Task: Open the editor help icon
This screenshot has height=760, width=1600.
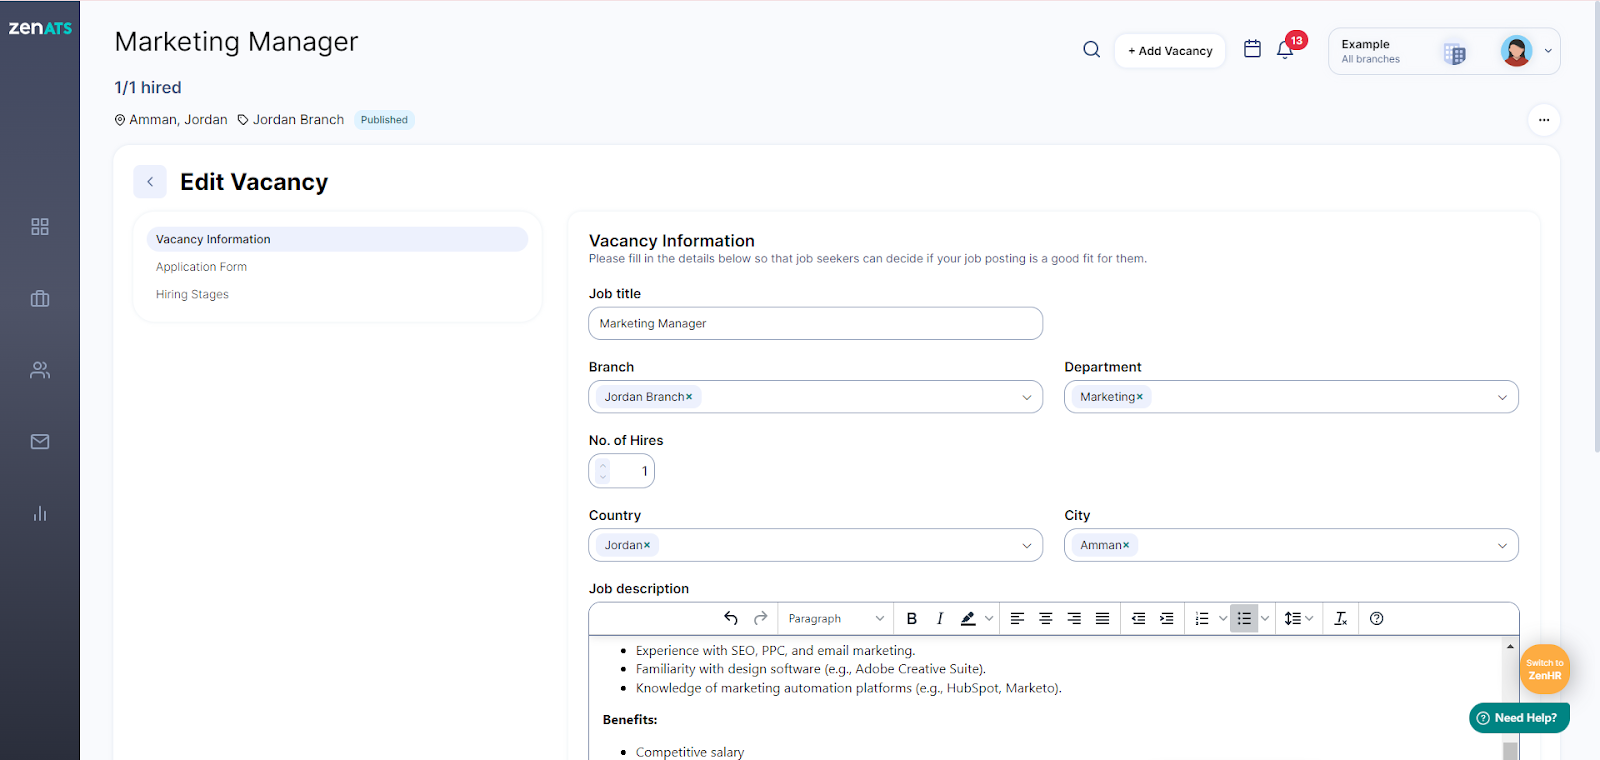Action: [1377, 618]
